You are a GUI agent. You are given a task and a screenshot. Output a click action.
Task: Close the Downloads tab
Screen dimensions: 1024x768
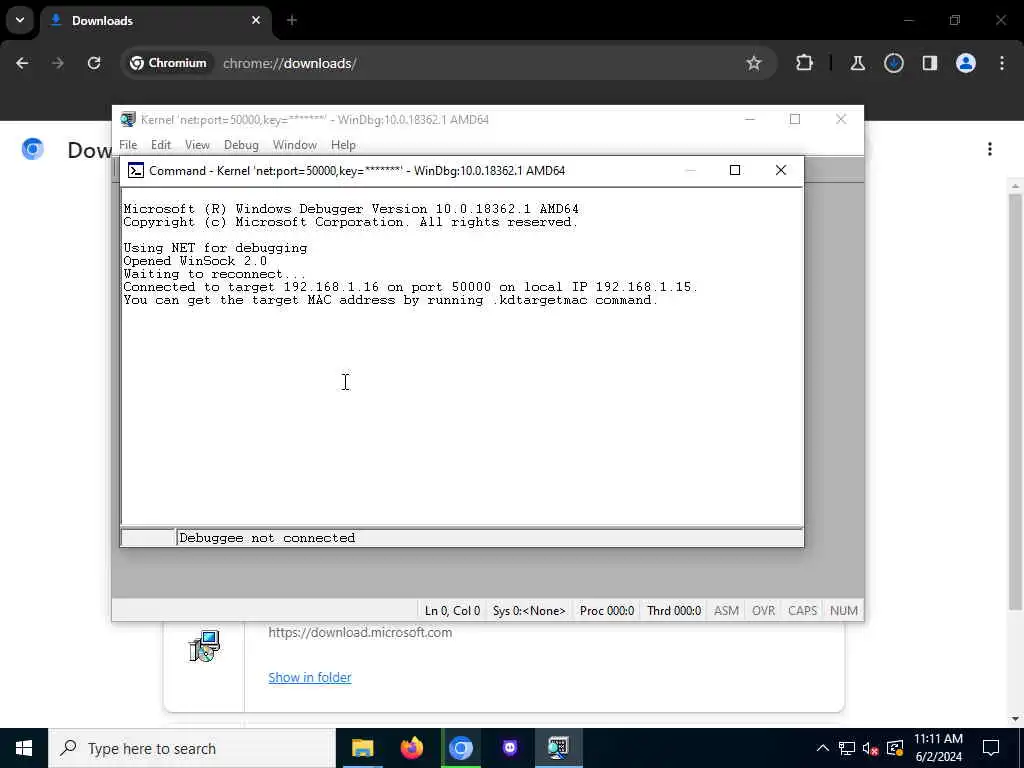coord(256,21)
